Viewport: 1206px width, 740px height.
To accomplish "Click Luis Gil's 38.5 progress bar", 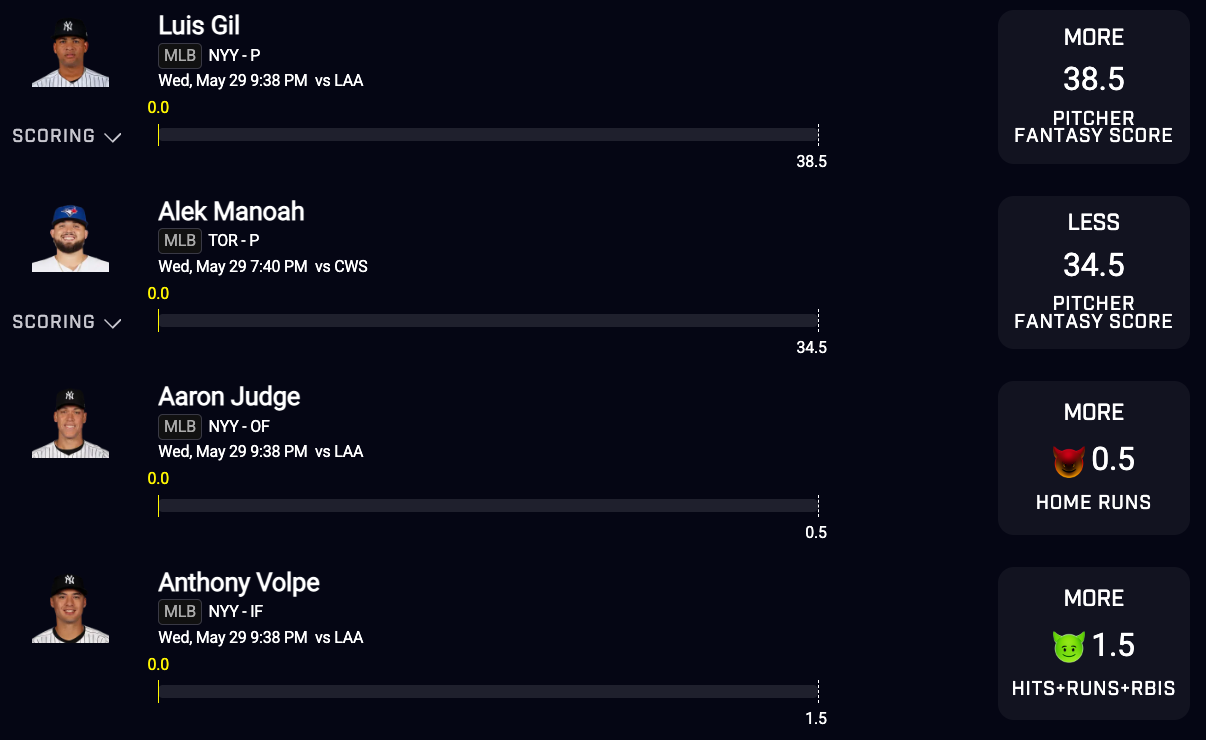I will coord(488,135).
